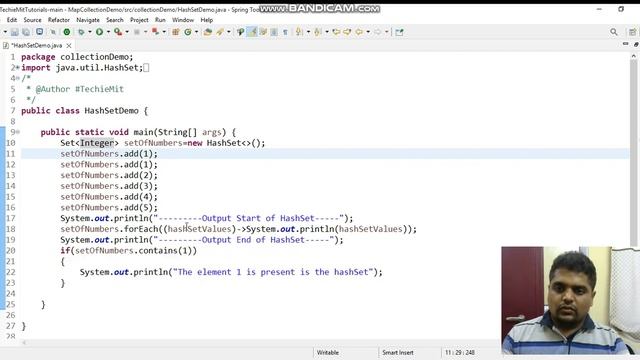Collapse the main method at line 9
Image resolution: width=640 pixels, height=360 pixels.
18,132
